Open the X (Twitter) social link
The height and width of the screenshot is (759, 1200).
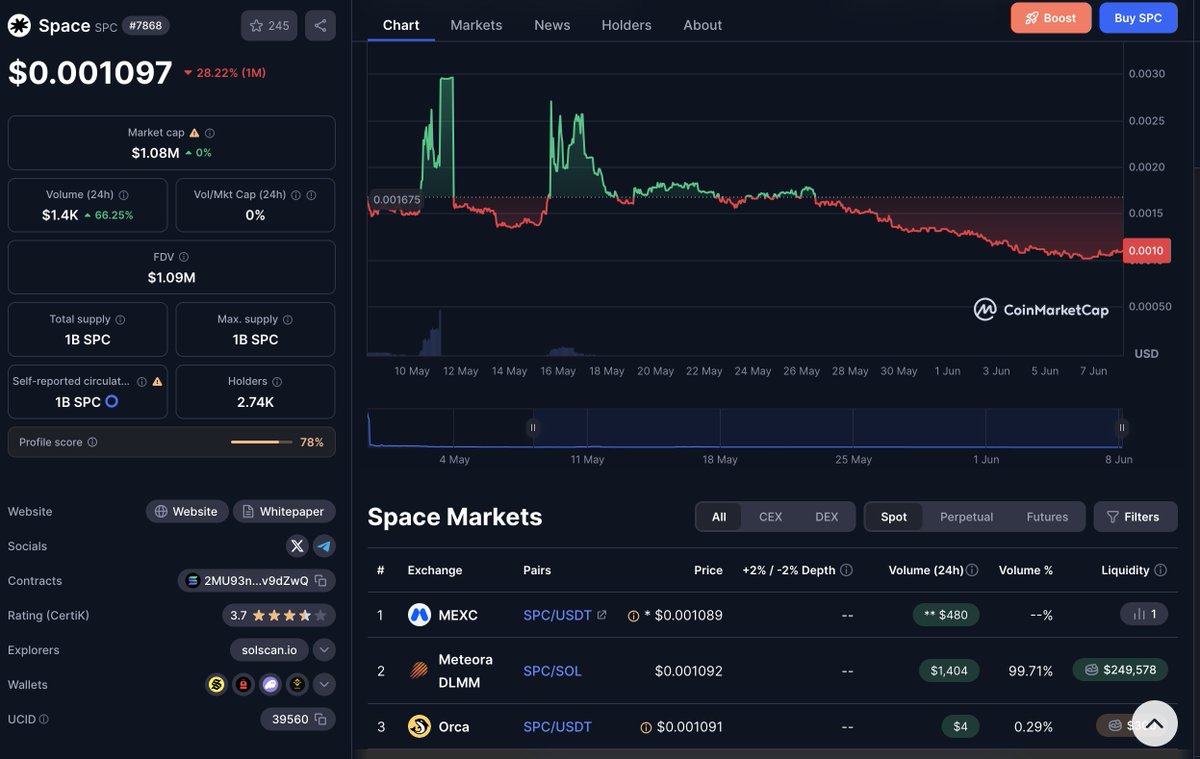297,546
